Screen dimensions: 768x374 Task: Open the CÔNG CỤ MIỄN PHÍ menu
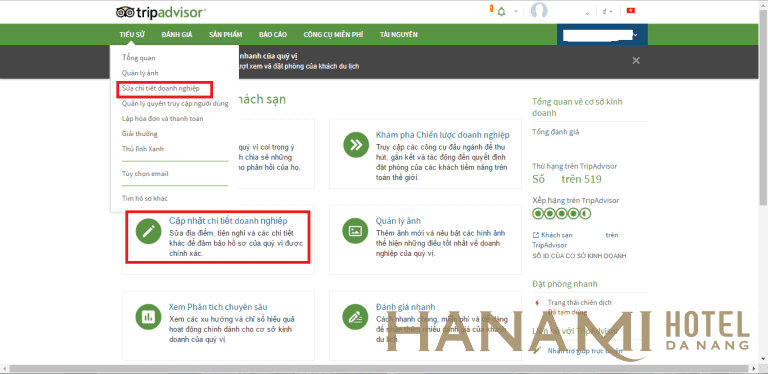(x=333, y=35)
